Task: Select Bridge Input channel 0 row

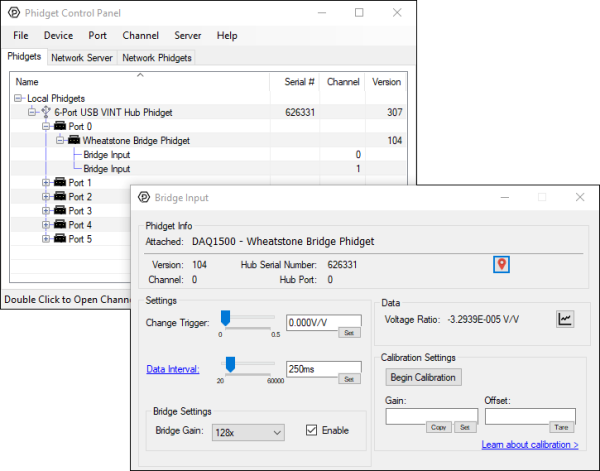Action: coord(209,155)
